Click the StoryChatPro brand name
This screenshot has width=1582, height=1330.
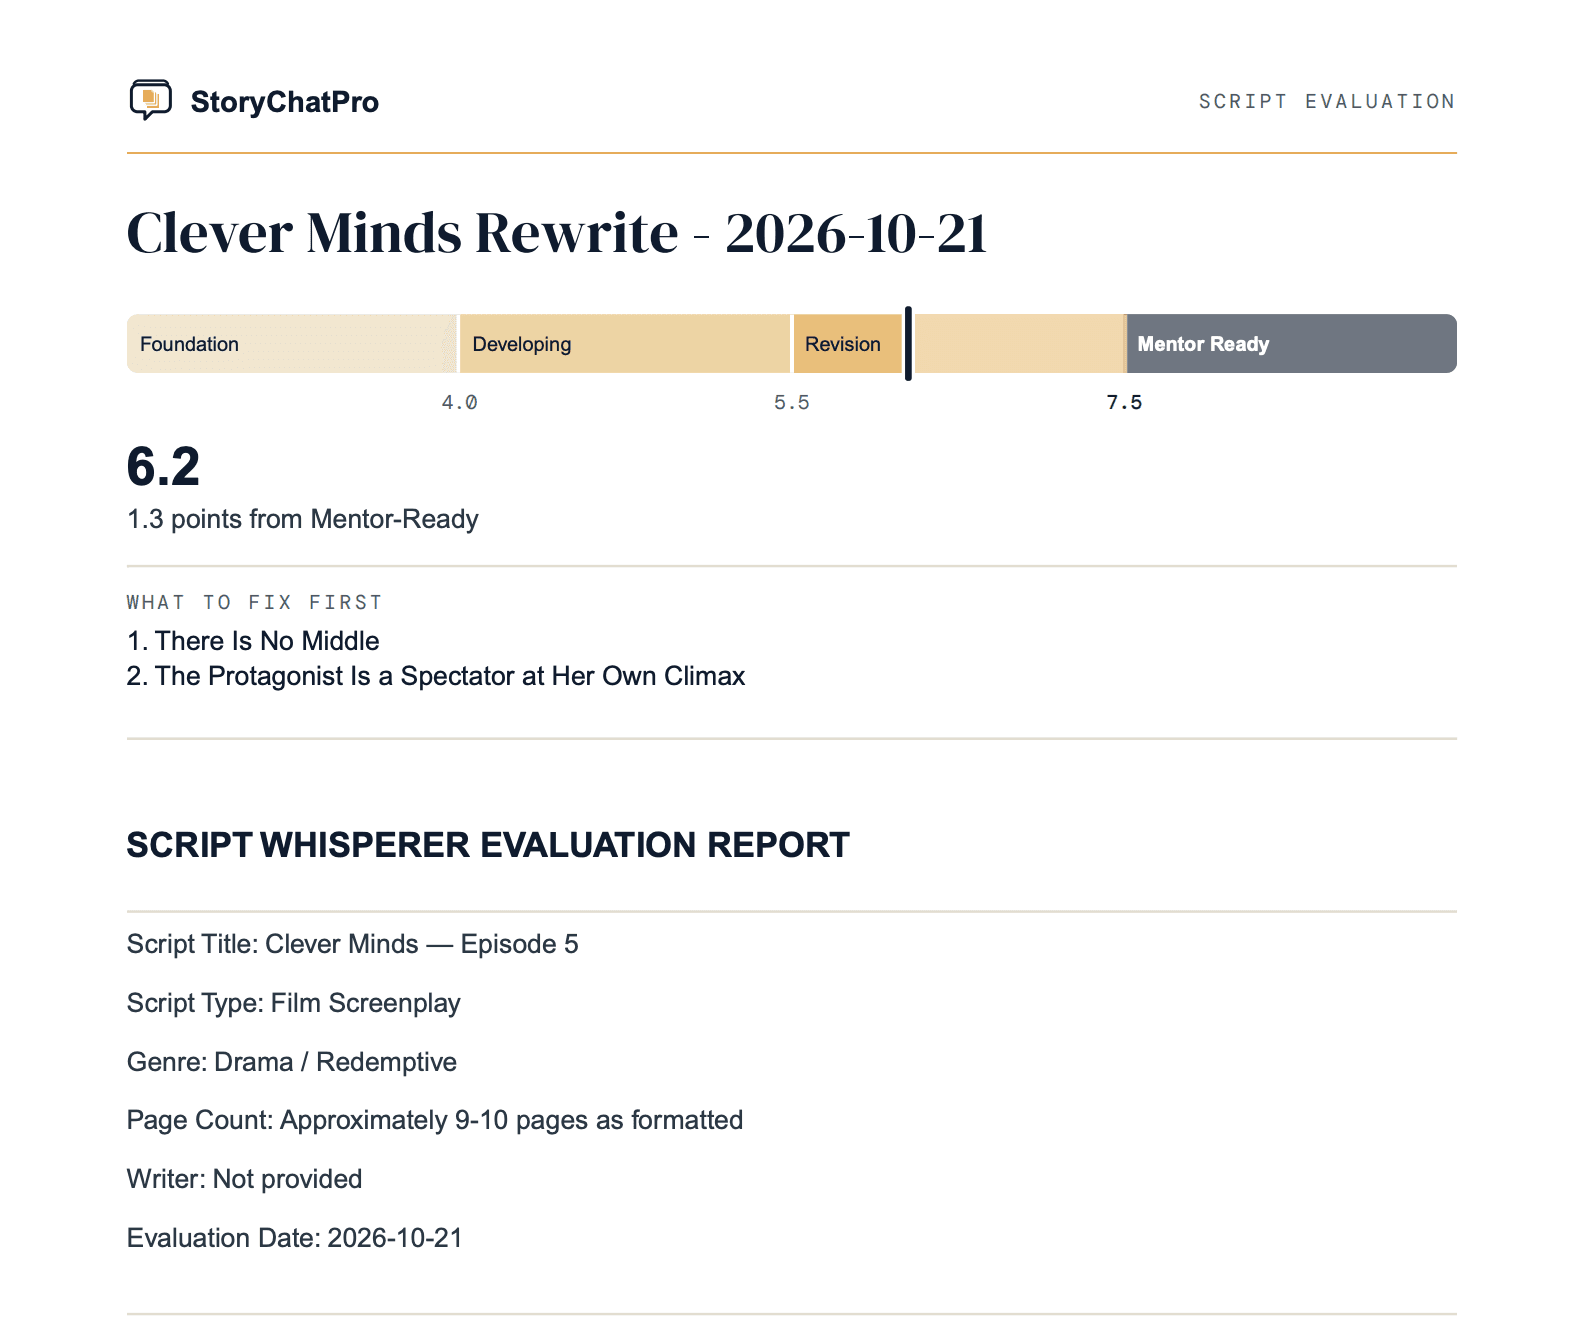(x=284, y=102)
